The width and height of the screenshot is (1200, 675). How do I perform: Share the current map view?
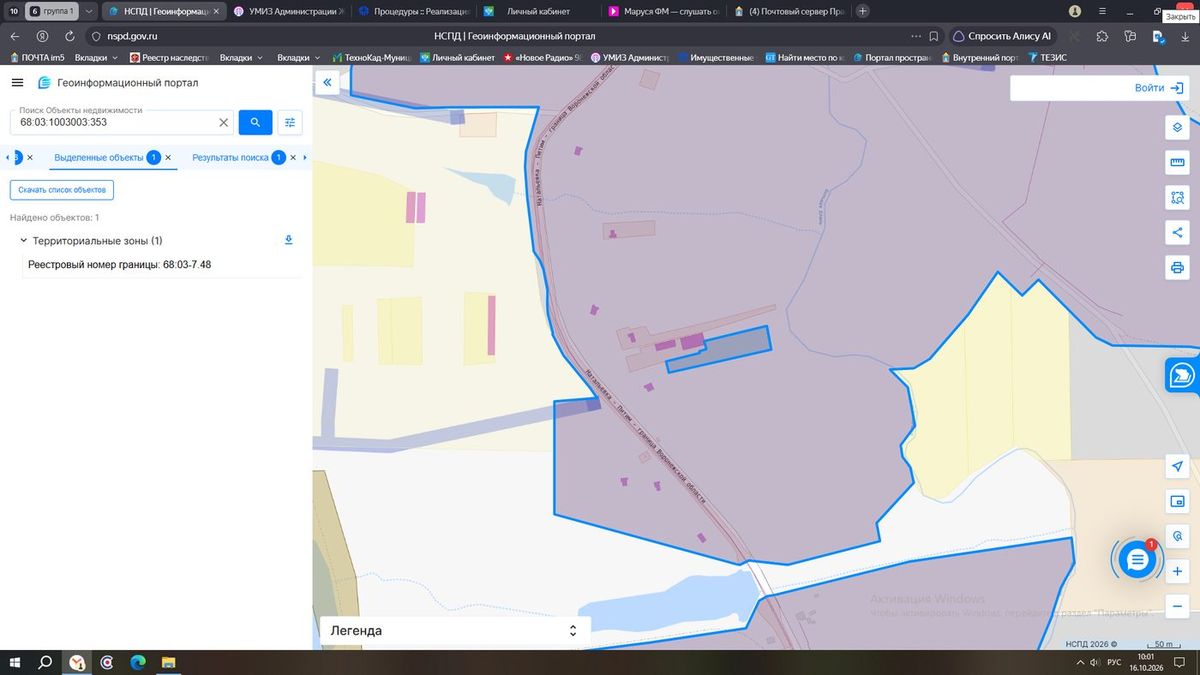pyautogui.click(x=1177, y=233)
